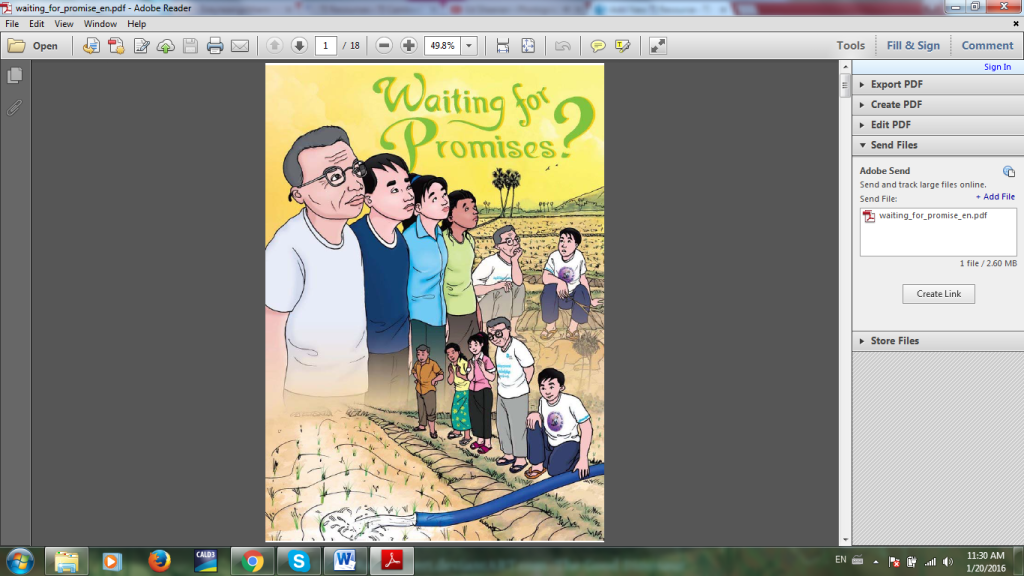Click the page number input field
The width and height of the screenshot is (1024, 576).
[x=325, y=45]
